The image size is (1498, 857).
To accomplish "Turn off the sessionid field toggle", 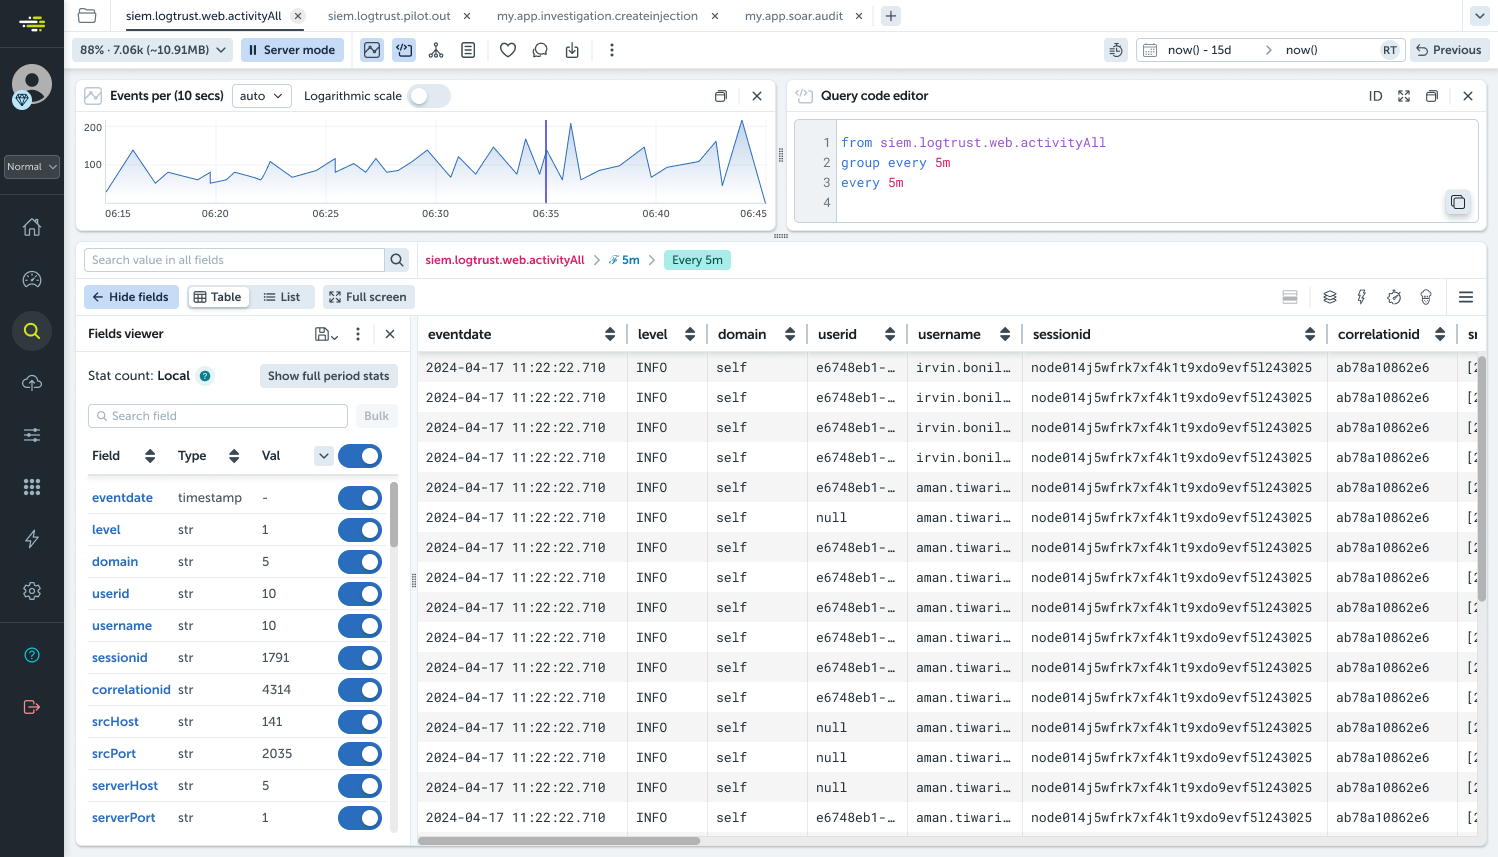I will click(x=360, y=657).
